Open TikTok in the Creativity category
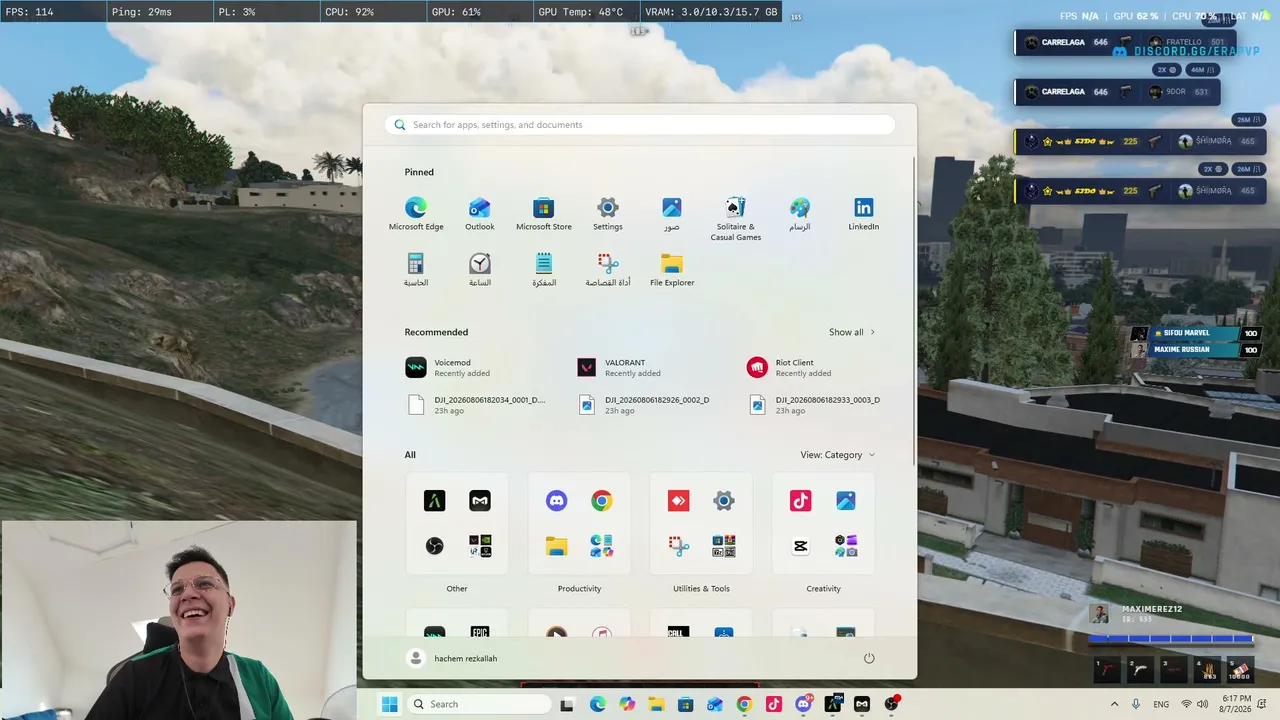The image size is (1280, 720). click(x=800, y=501)
